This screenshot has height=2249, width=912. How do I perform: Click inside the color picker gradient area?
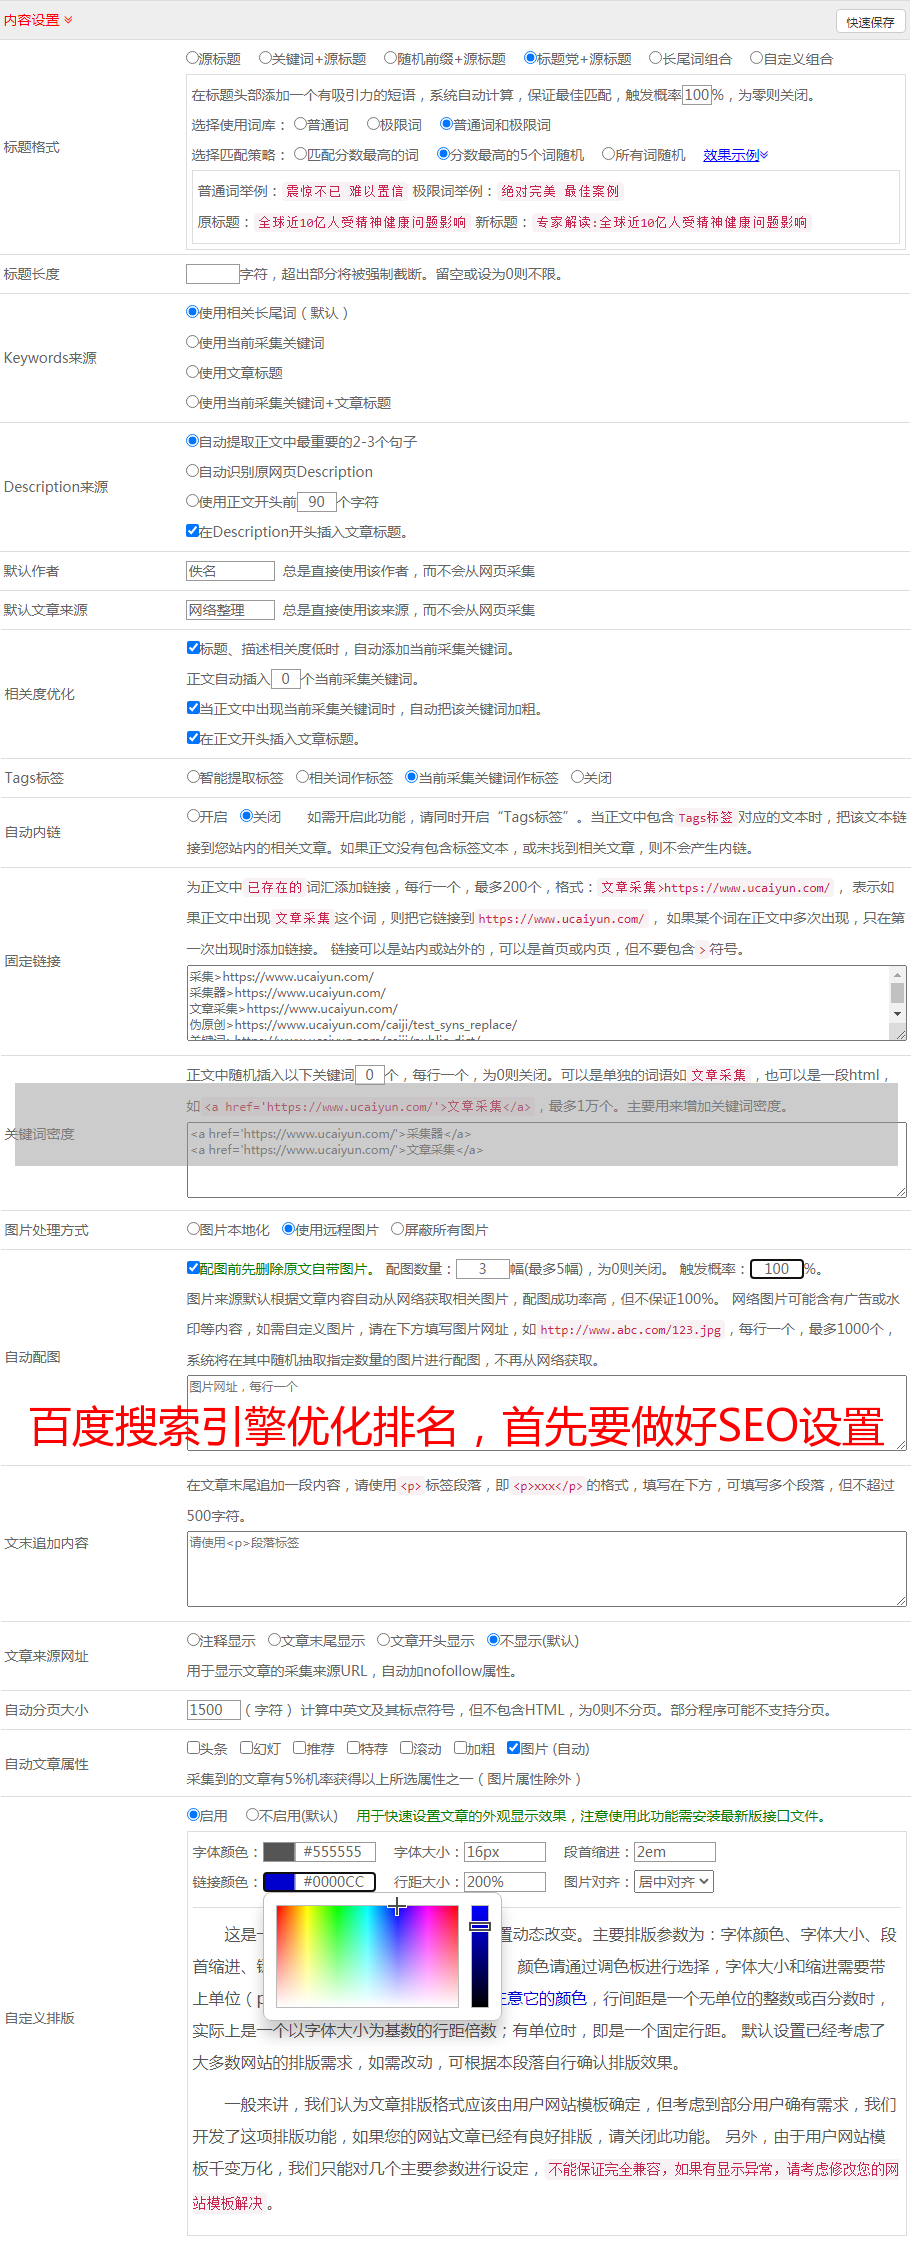[x=367, y=1956]
